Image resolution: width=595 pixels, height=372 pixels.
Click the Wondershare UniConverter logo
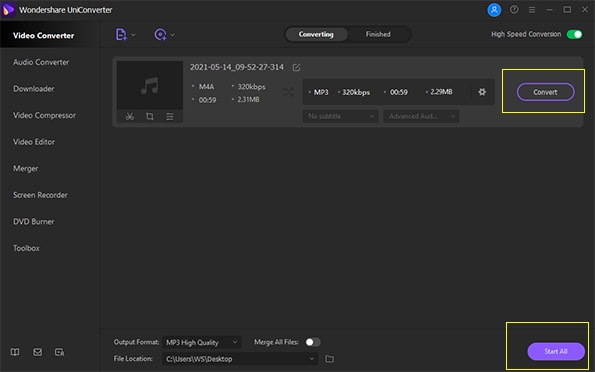pos(8,10)
